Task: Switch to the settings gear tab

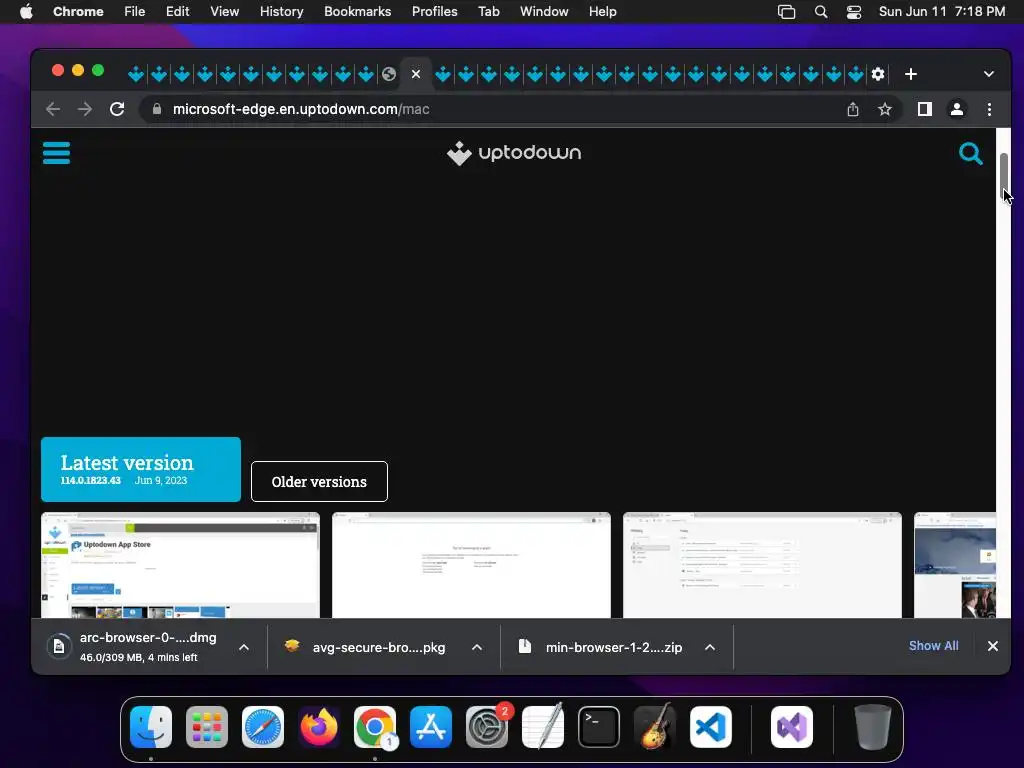Action: point(878,74)
